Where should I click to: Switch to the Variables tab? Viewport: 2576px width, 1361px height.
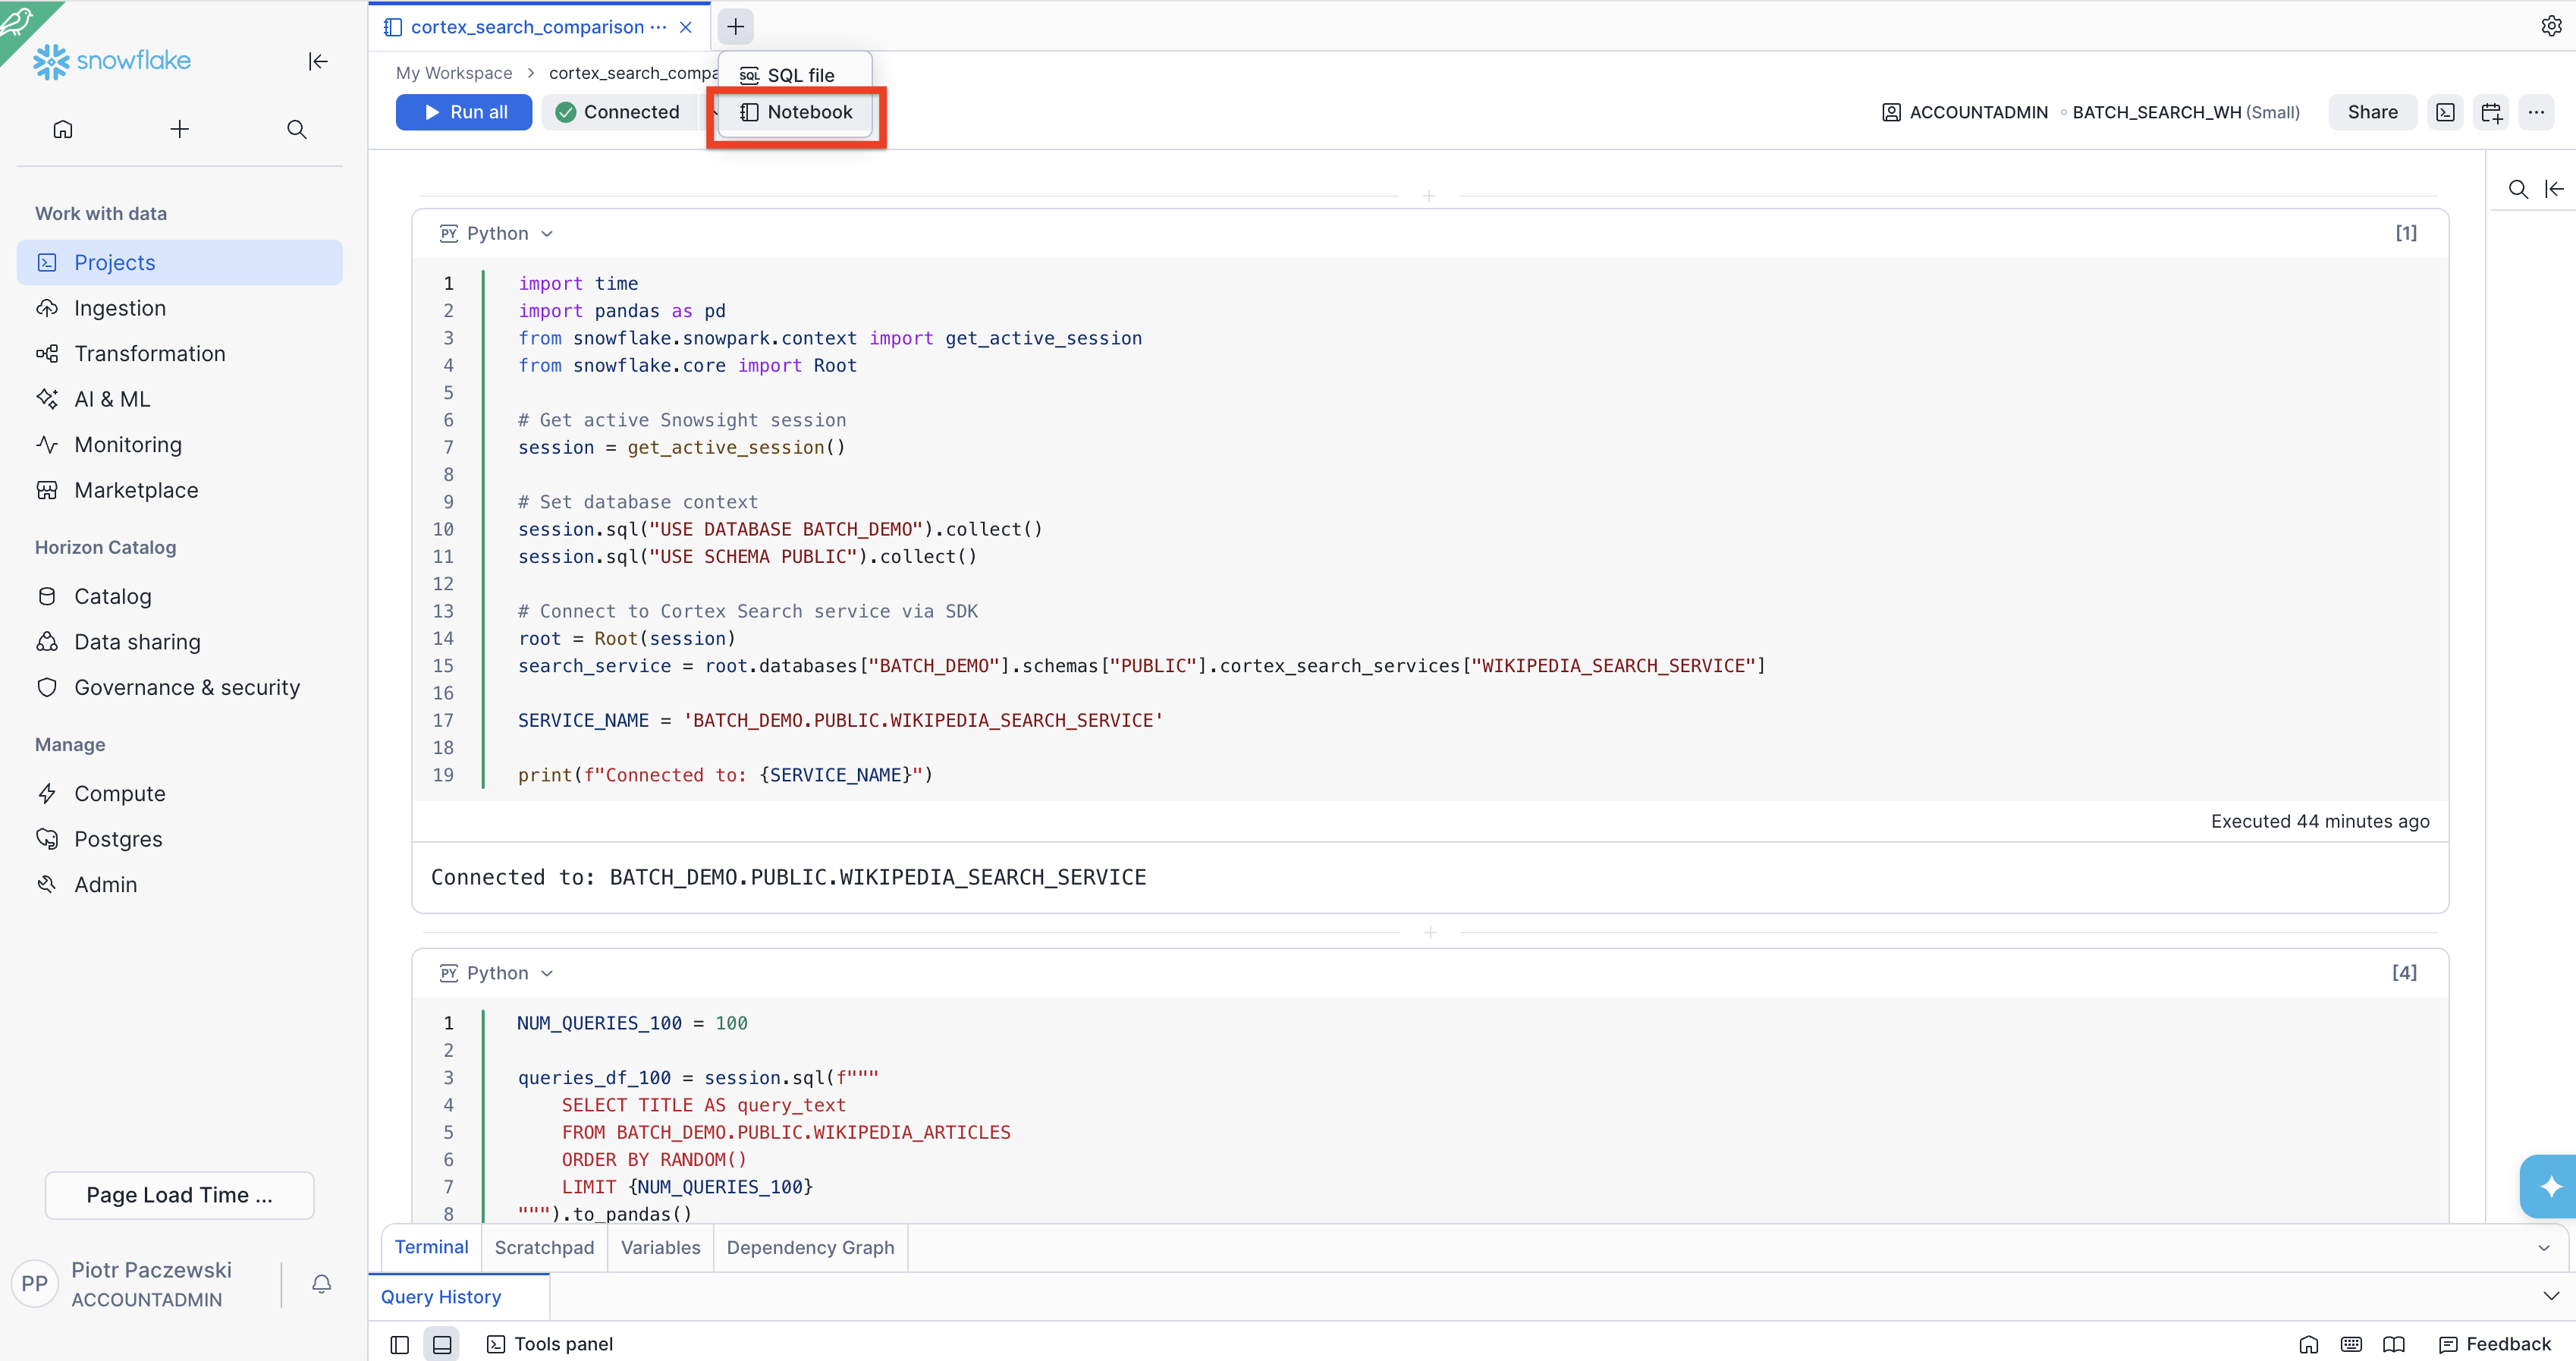point(660,1247)
